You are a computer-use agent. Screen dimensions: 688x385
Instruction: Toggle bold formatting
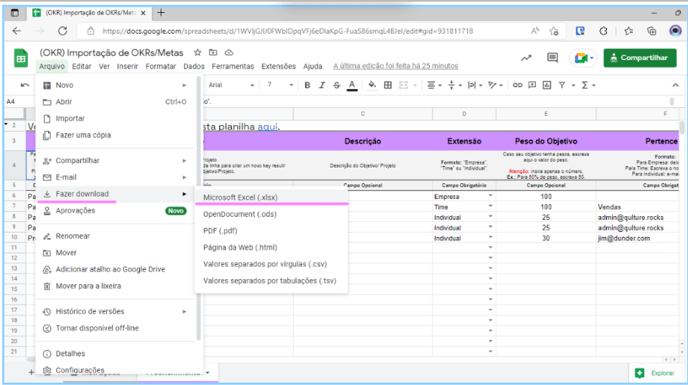pos(307,85)
